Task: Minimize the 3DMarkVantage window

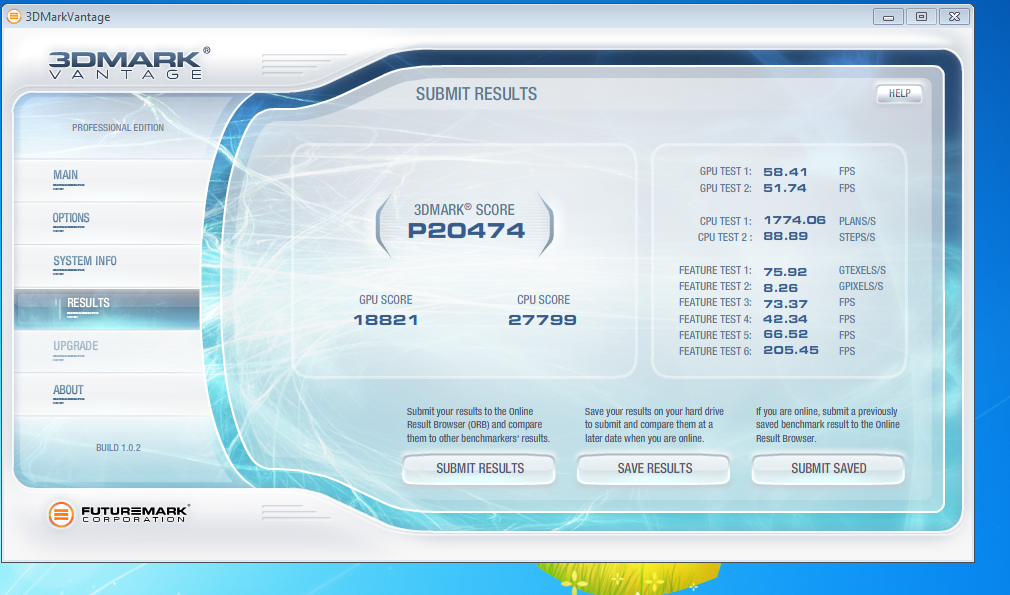Action: [x=888, y=17]
